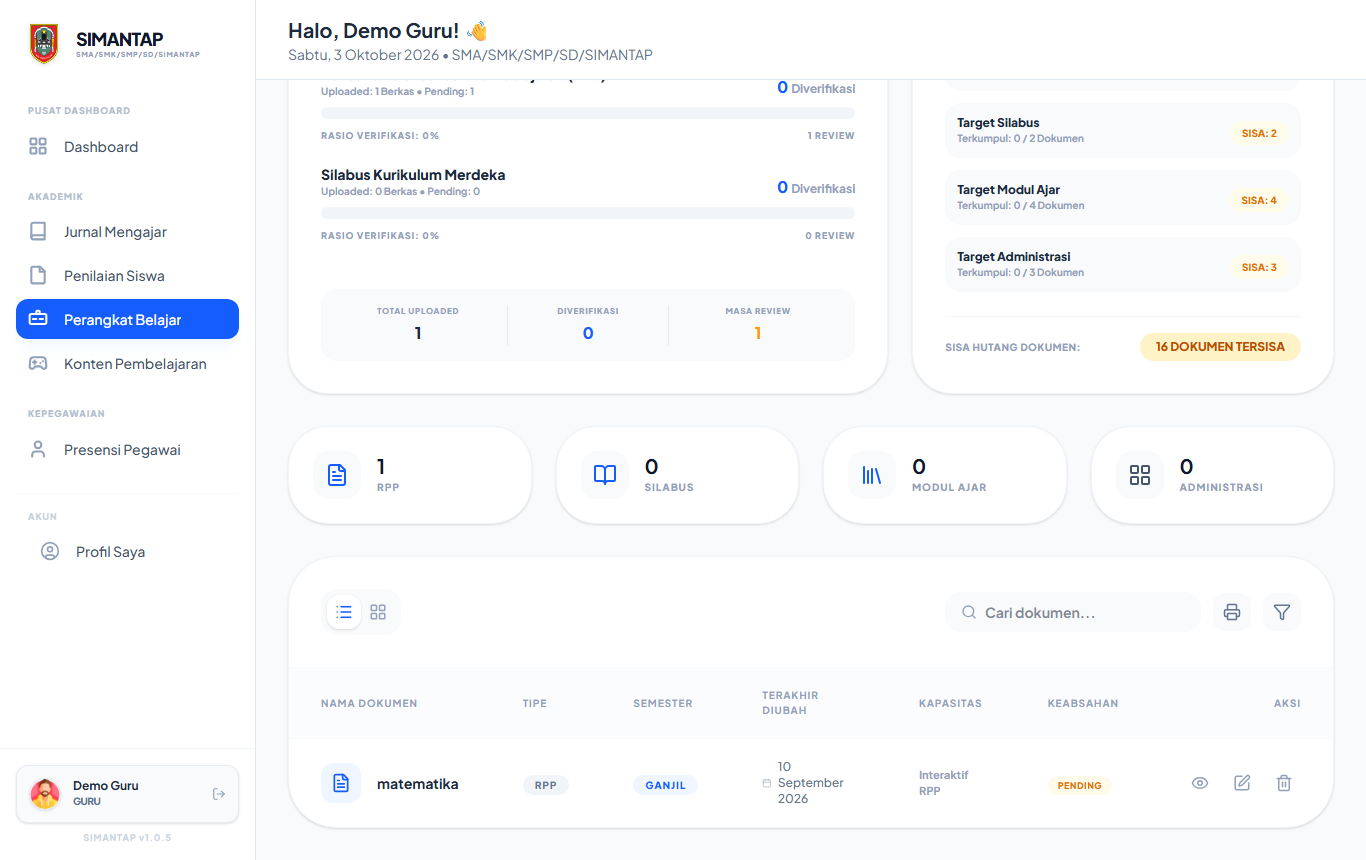Delete the matematika document
Screen dimensions: 1366x860
1284,783
